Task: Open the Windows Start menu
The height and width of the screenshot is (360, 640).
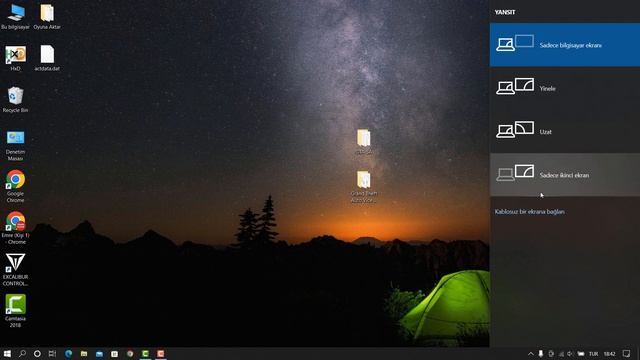Action: (7, 353)
